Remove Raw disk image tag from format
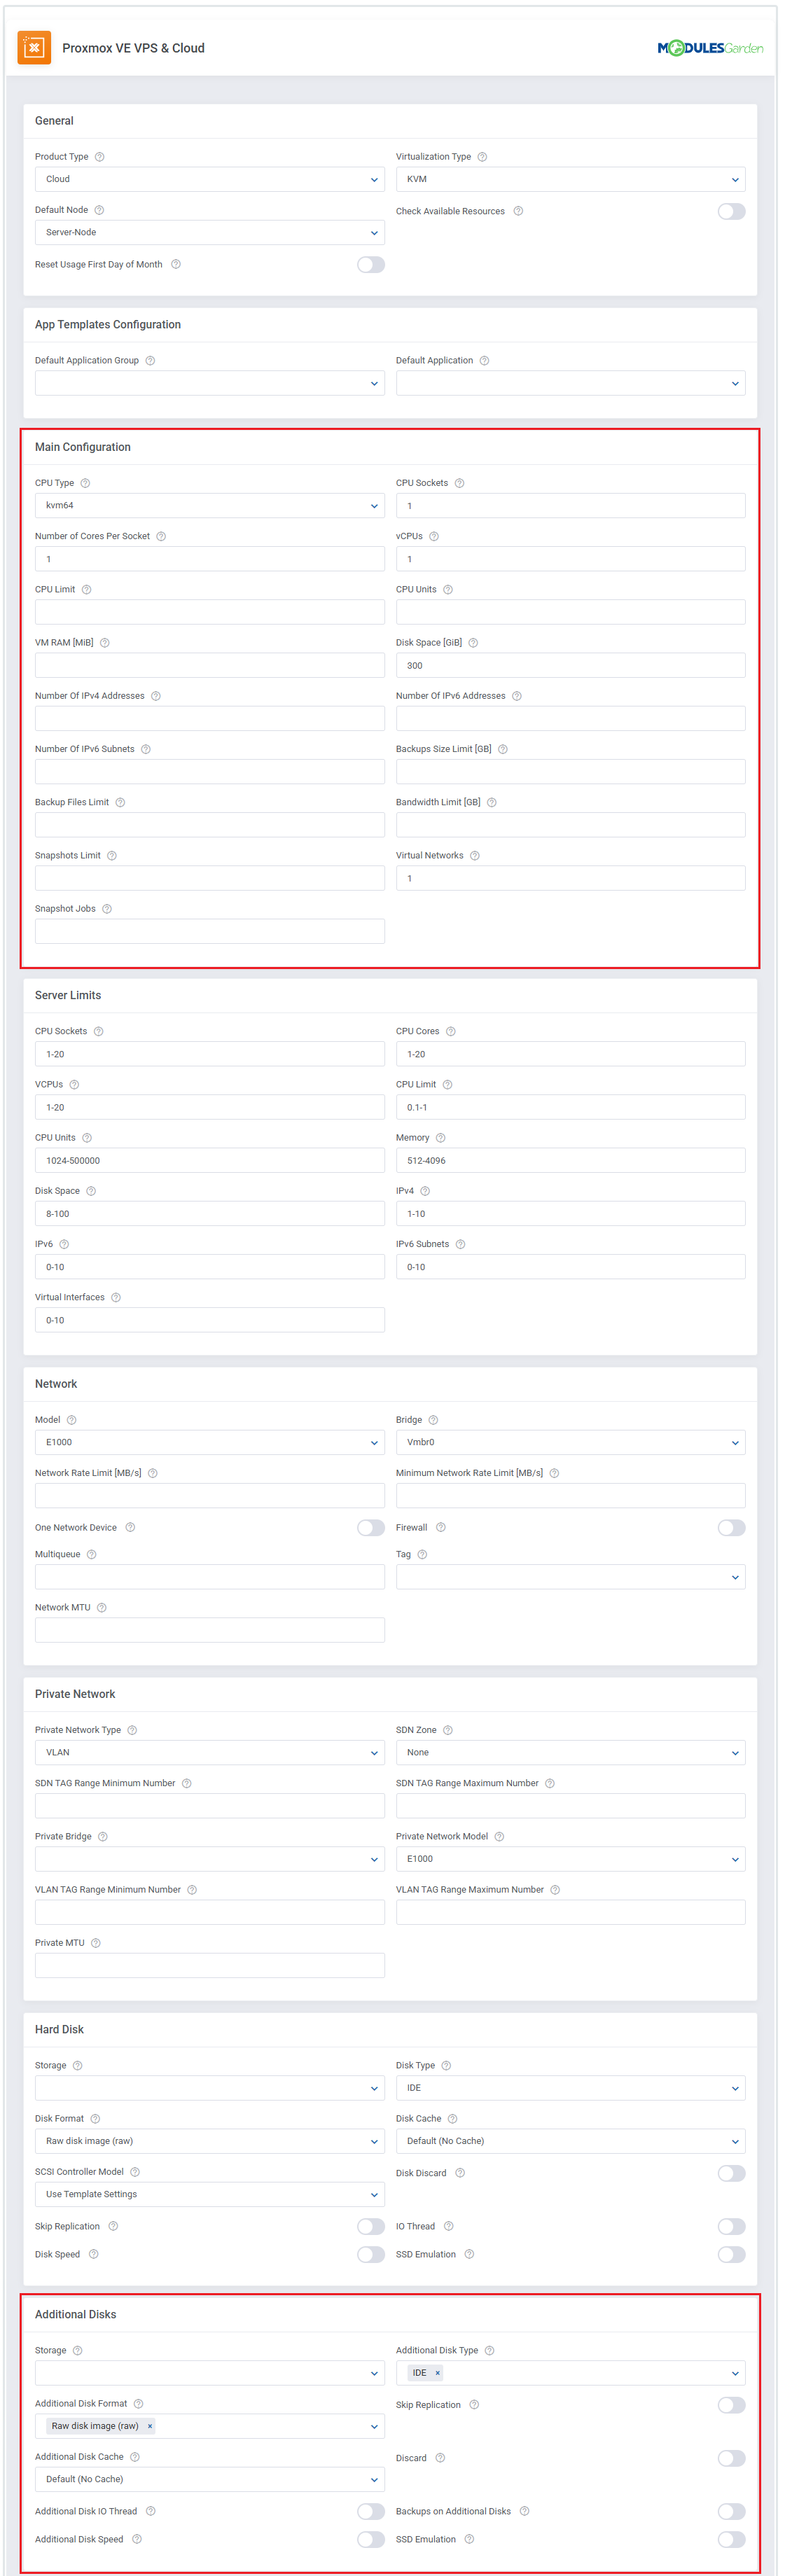 (x=150, y=2426)
